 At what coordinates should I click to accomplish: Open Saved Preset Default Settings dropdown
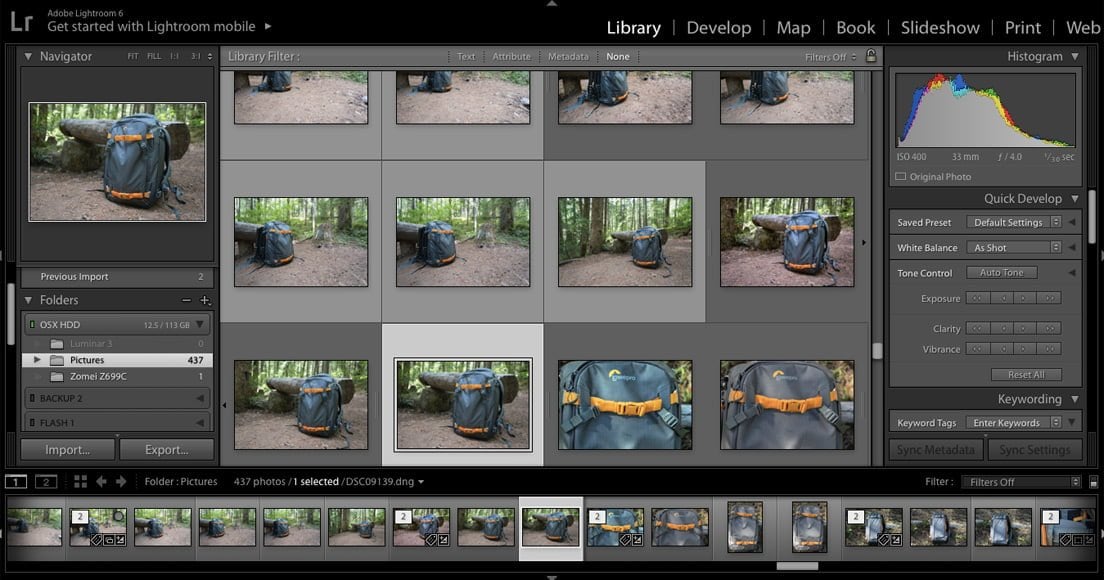(x=1014, y=222)
